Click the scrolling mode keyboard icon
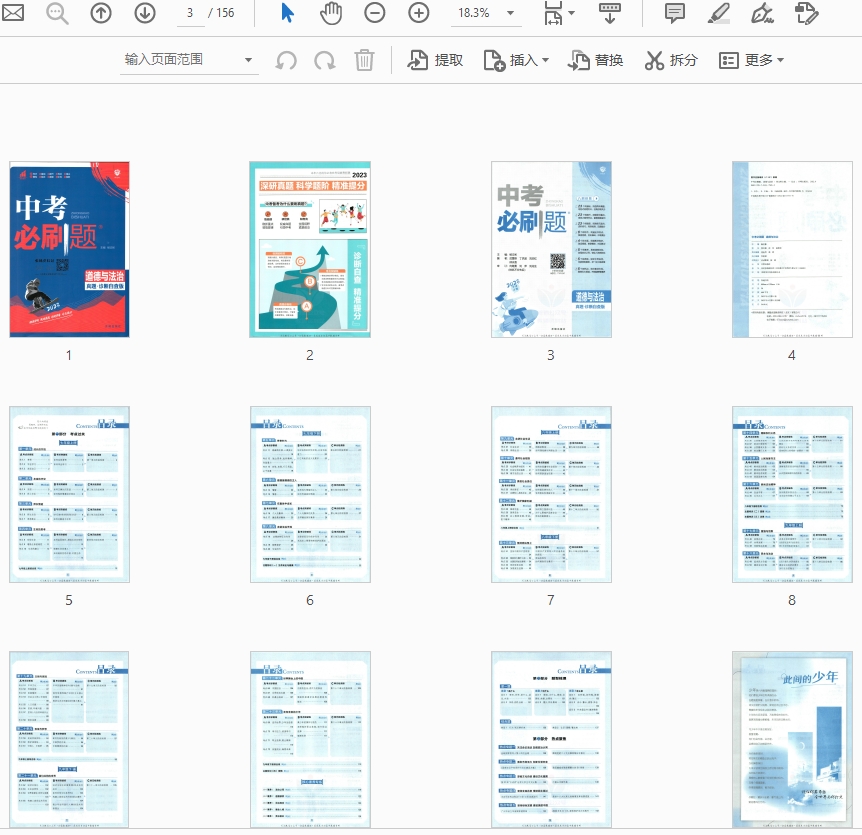 (610, 13)
